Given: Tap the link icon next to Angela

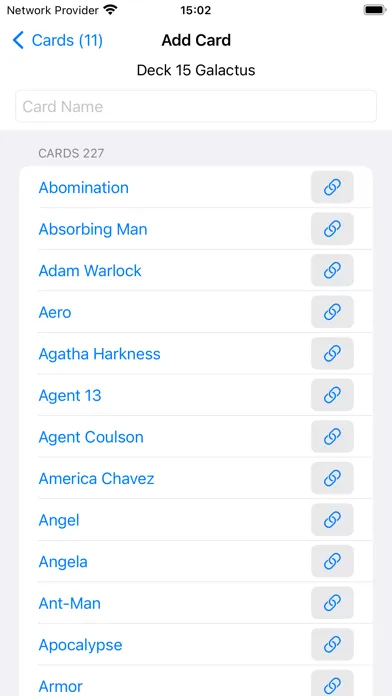Looking at the screenshot, I should 332,562.
